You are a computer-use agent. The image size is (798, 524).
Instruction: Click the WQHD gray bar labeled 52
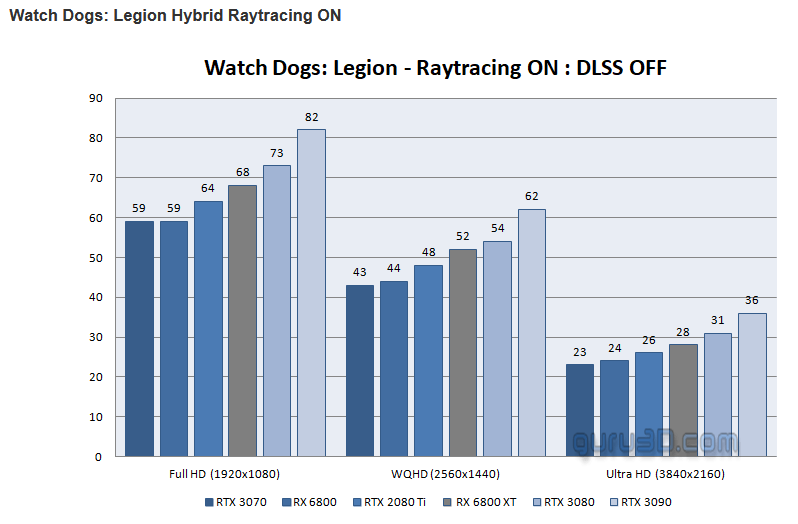(463, 353)
